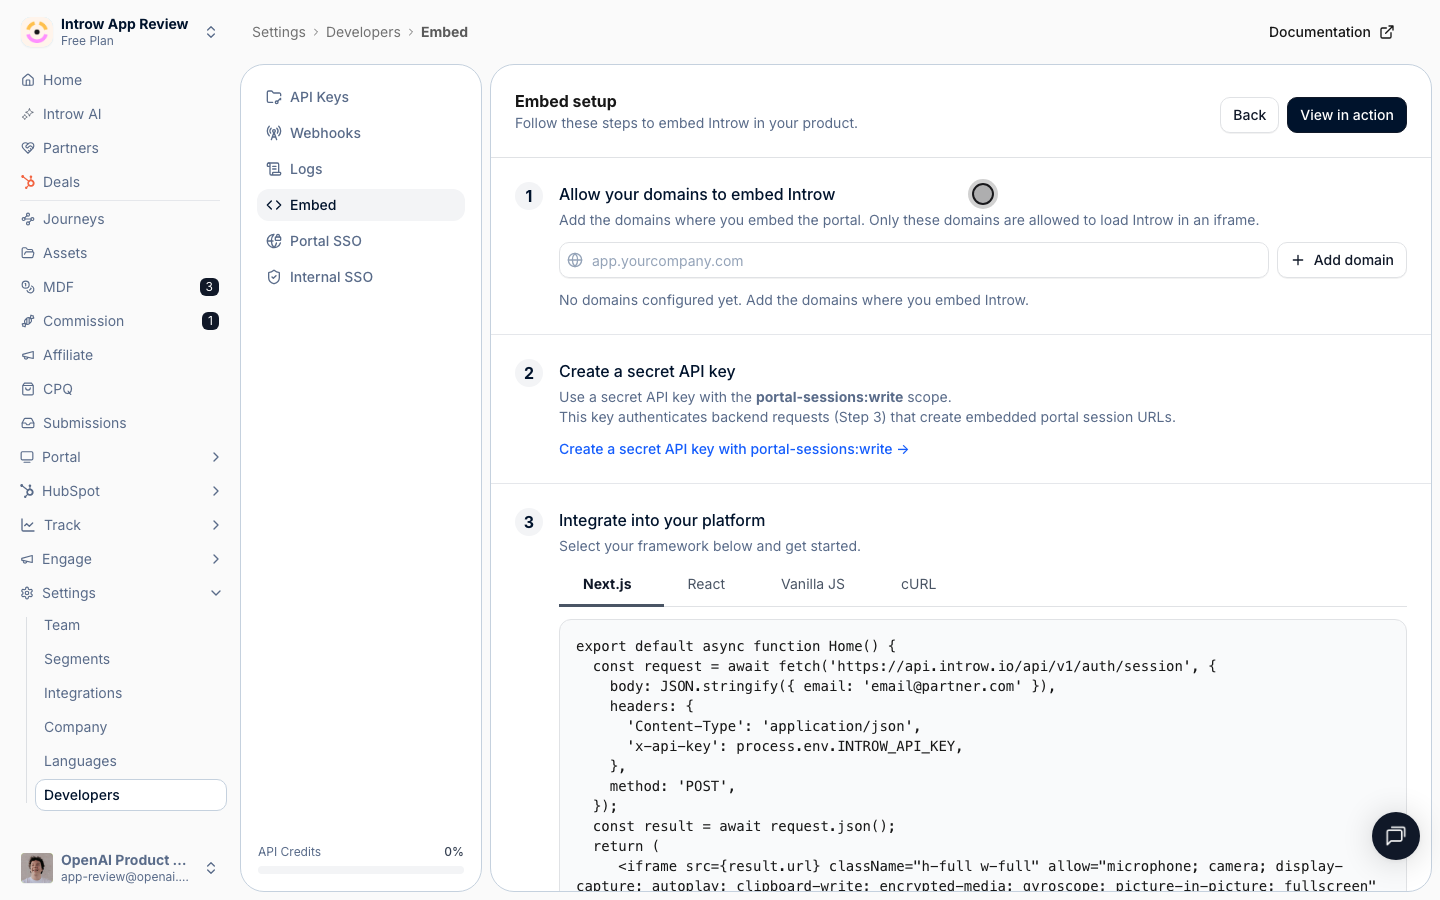Click the Partners icon in sidebar
The height and width of the screenshot is (900, 1440).
pos(28,148)
